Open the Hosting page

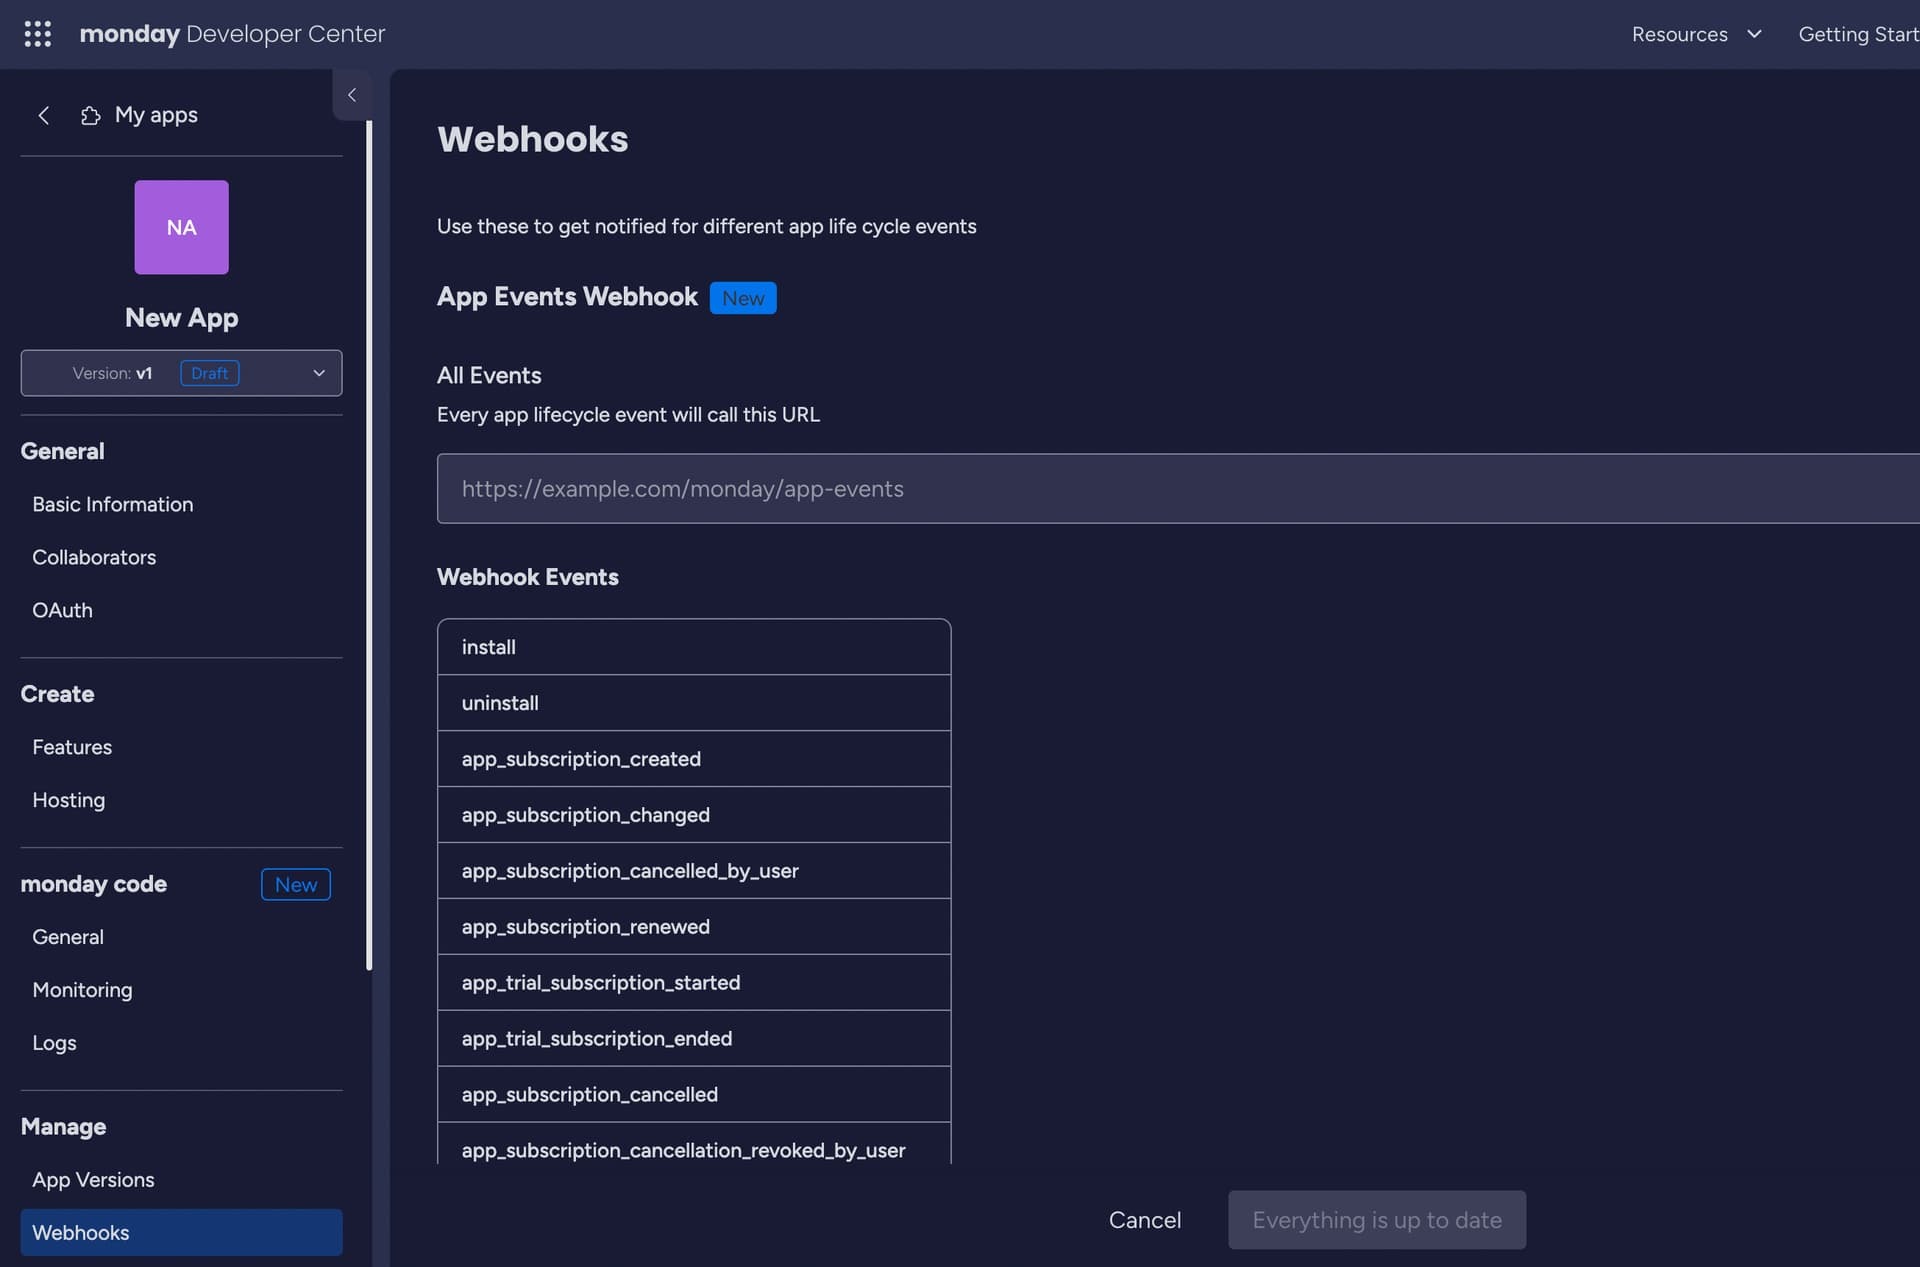point(68,800)
